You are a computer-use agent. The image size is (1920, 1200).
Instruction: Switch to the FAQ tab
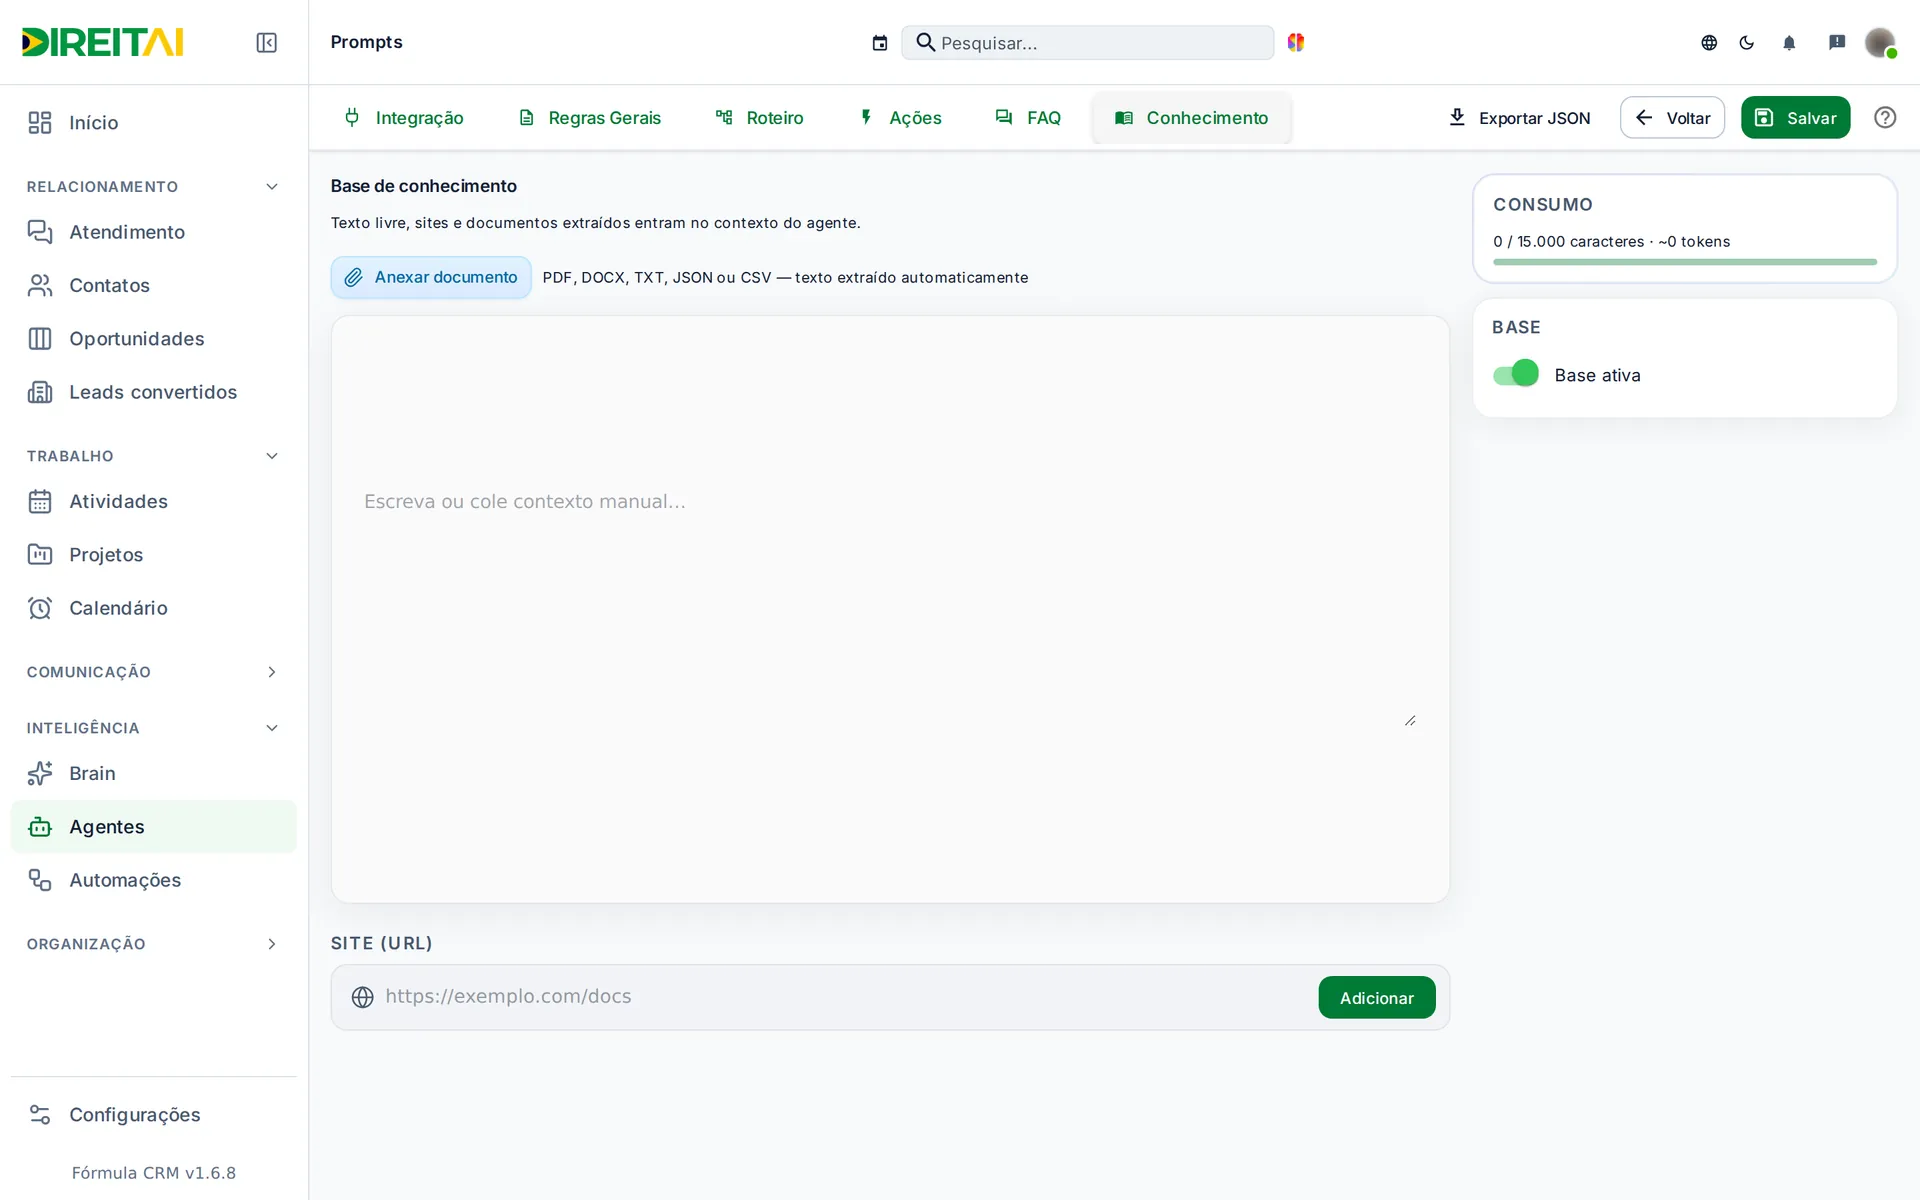coord(1028,118)
